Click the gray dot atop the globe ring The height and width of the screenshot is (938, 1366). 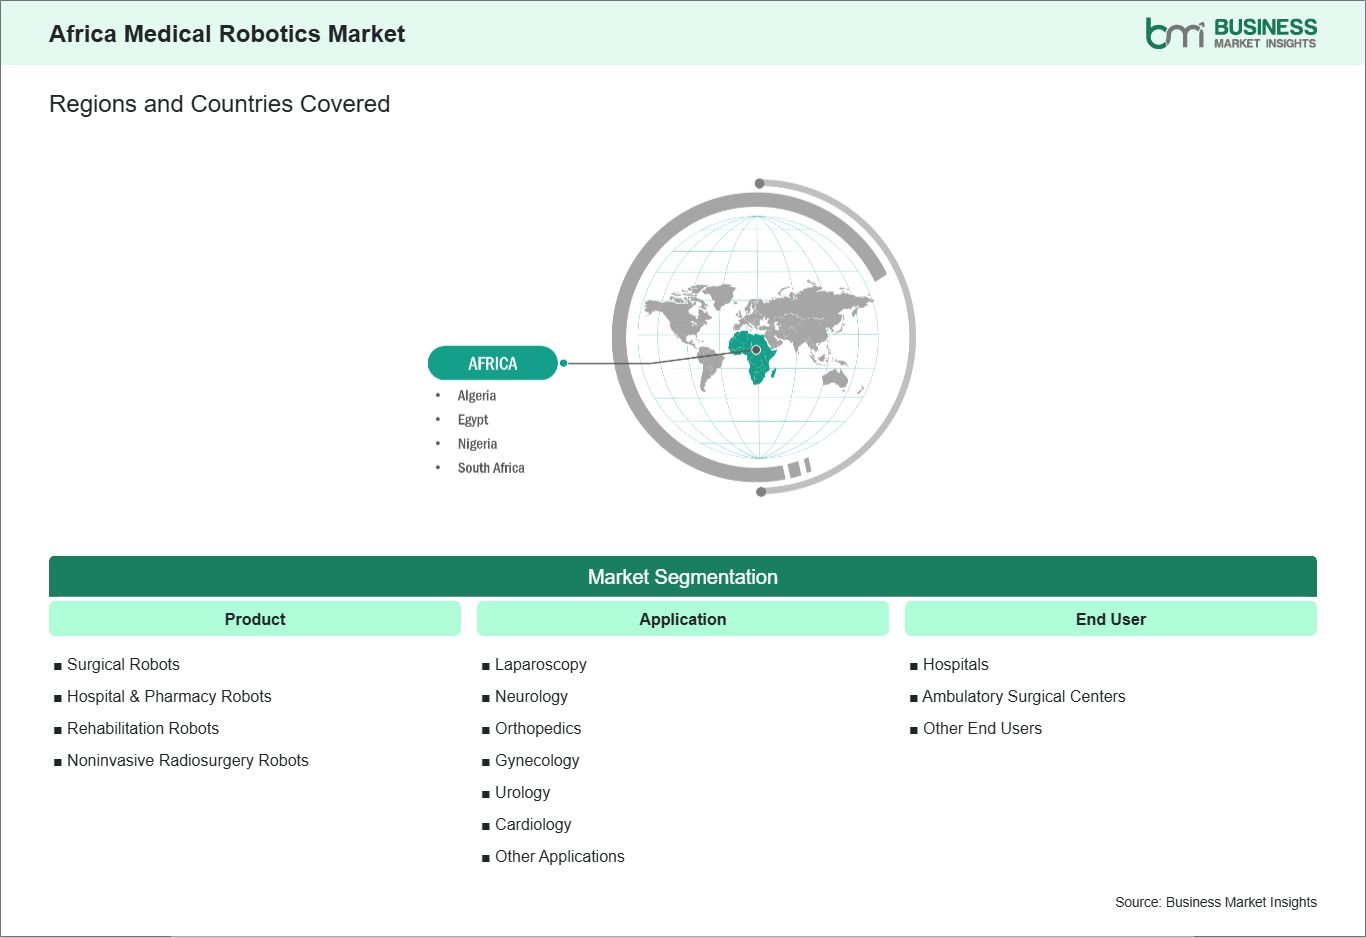click(760, 183)
